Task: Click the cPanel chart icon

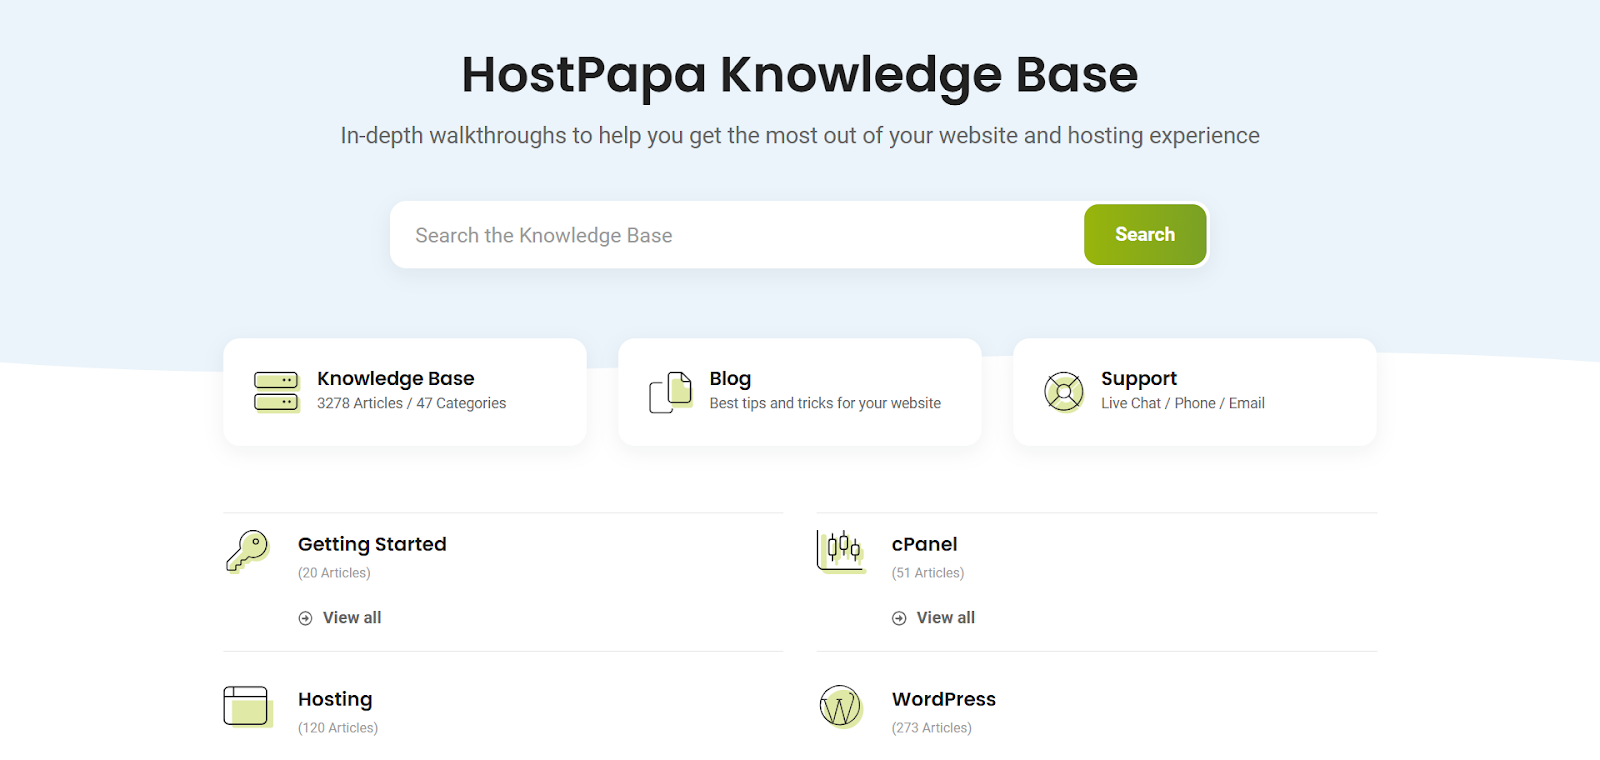Action: click(x=840, y=551)
